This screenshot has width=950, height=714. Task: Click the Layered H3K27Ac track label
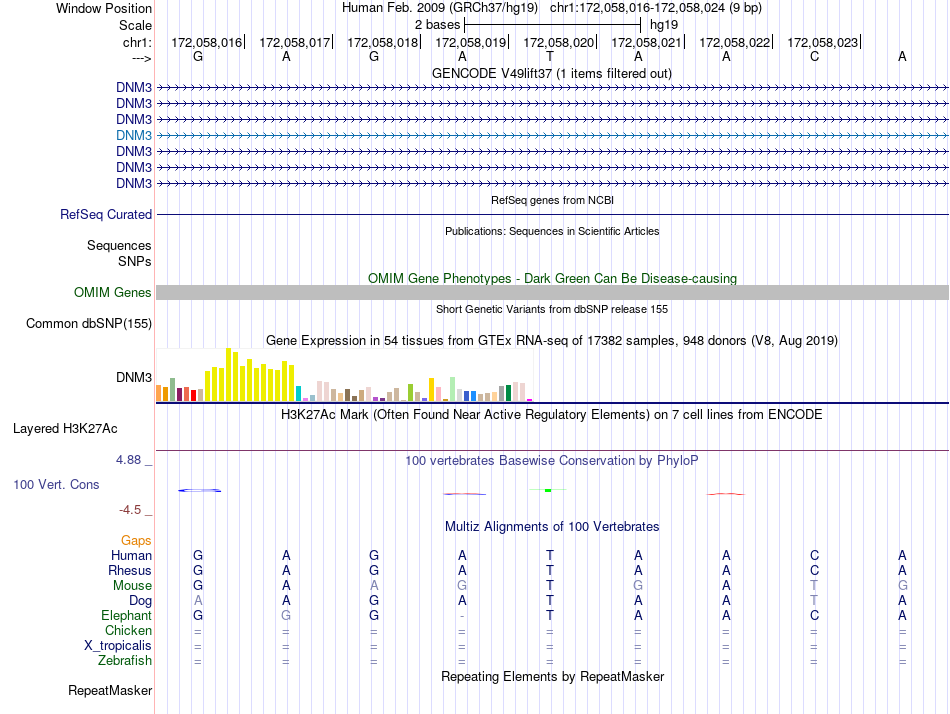coord(65,429)
